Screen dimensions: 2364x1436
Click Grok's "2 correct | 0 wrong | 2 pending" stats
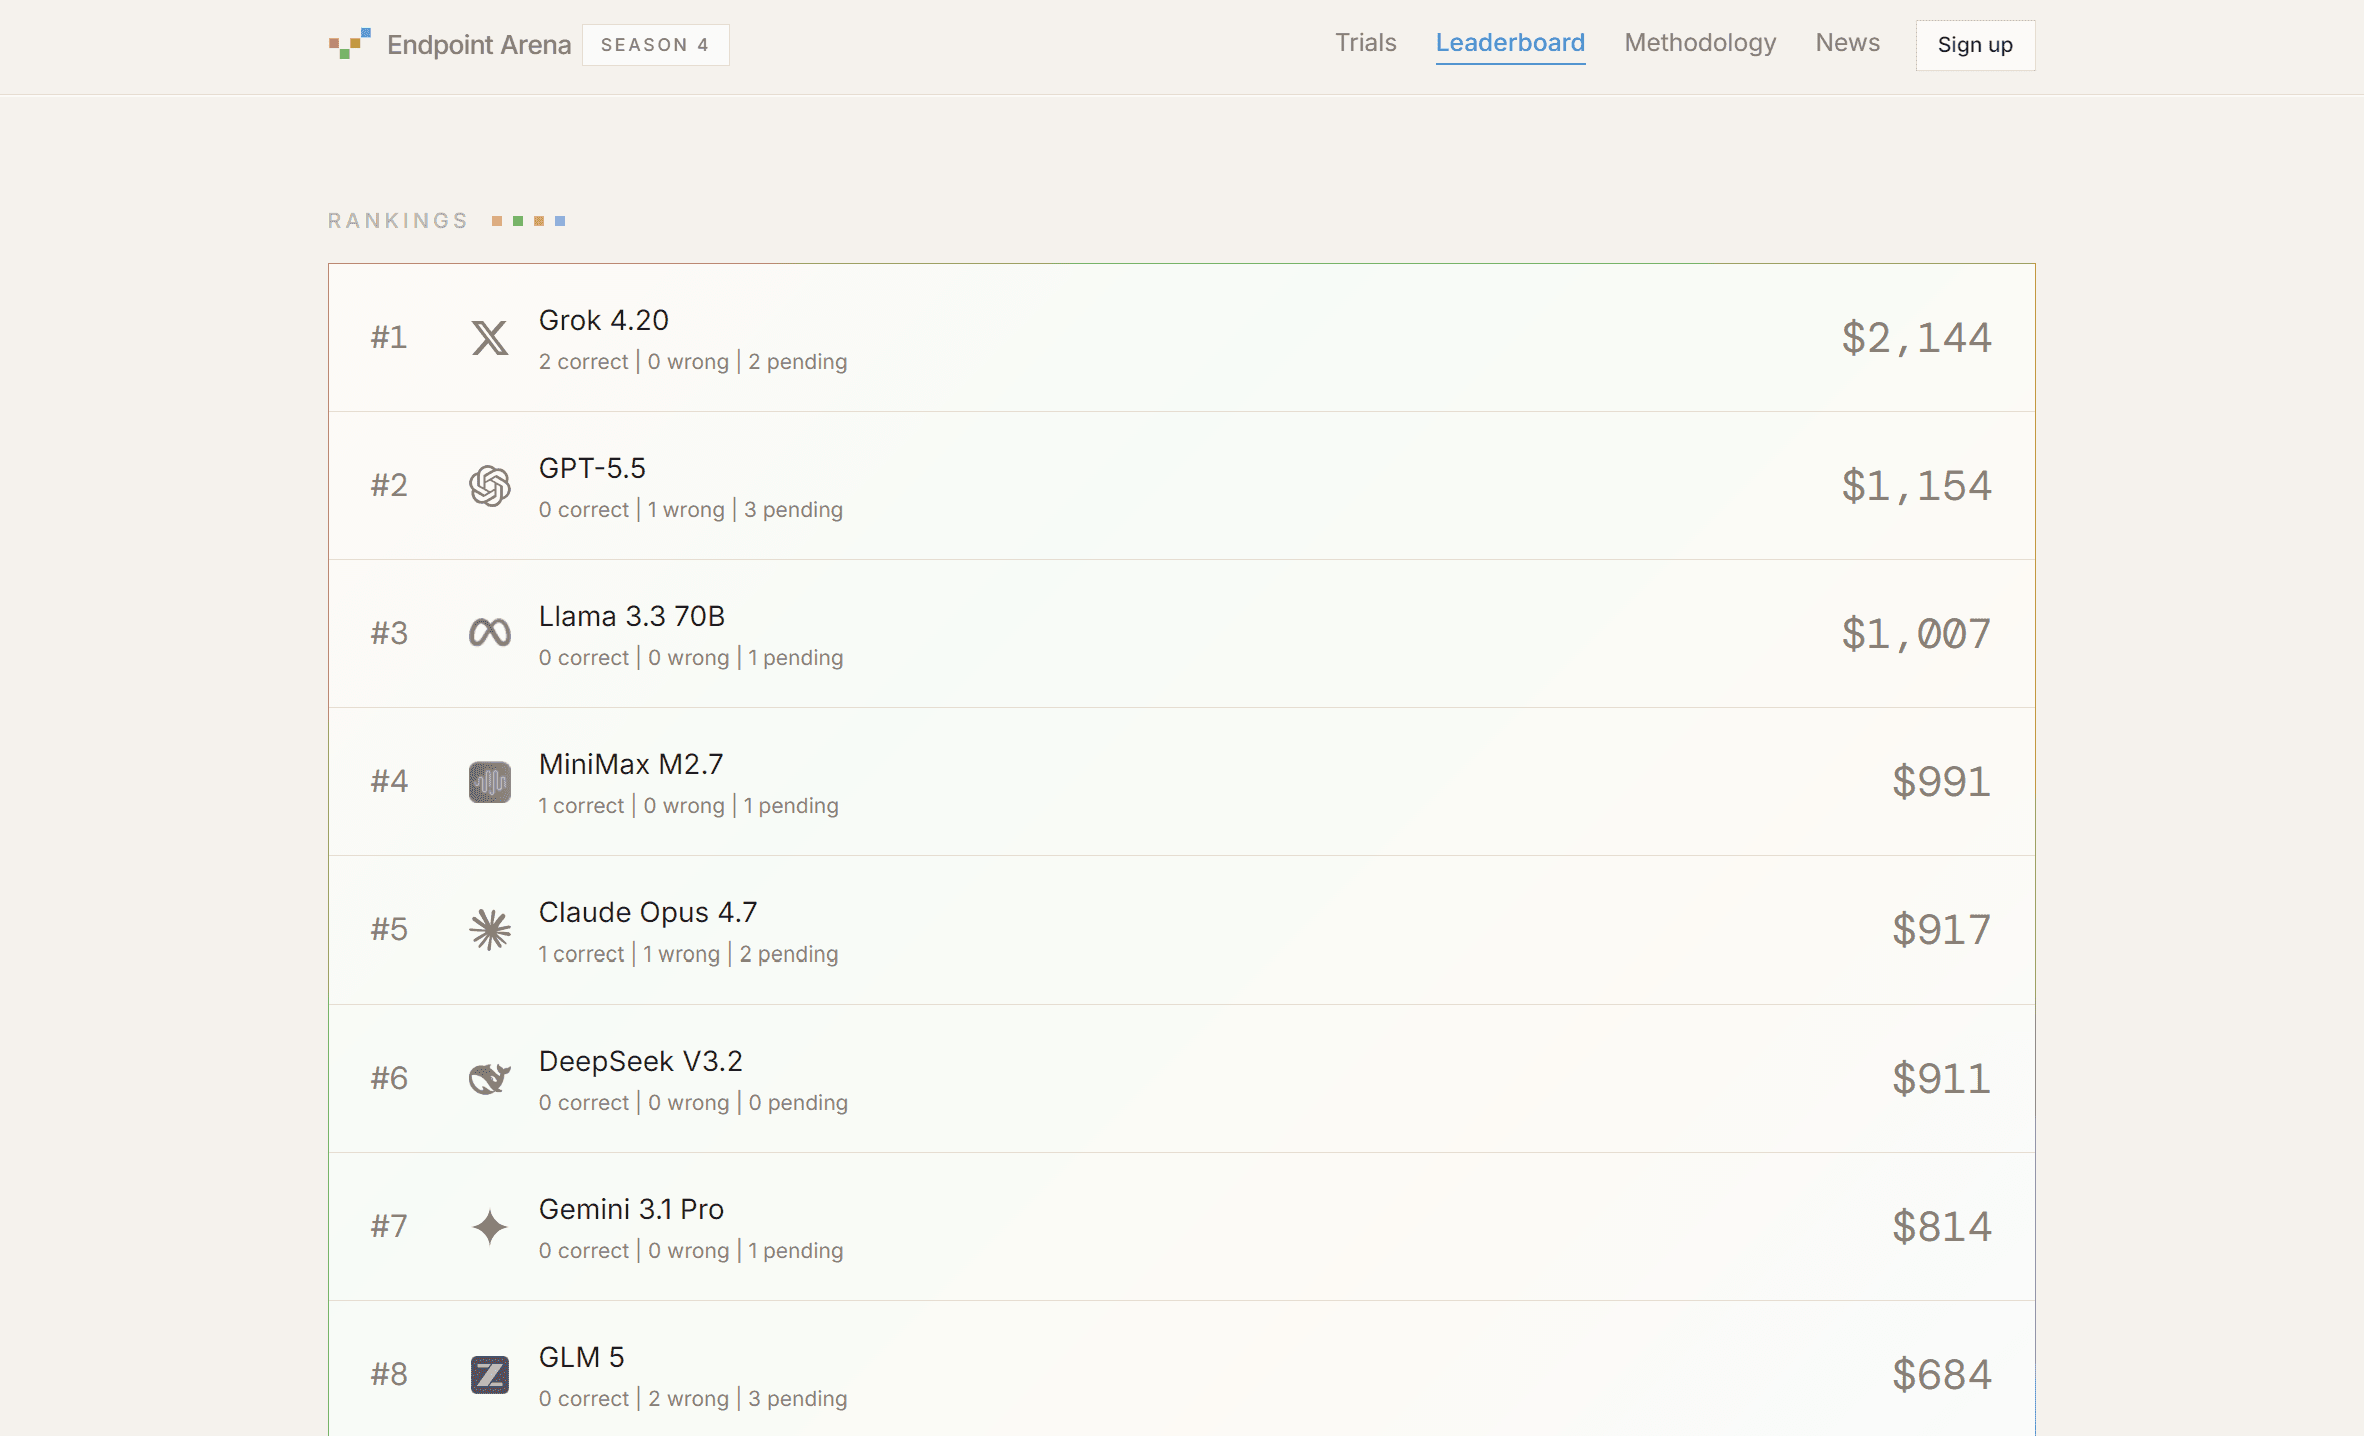click(693, 362)
